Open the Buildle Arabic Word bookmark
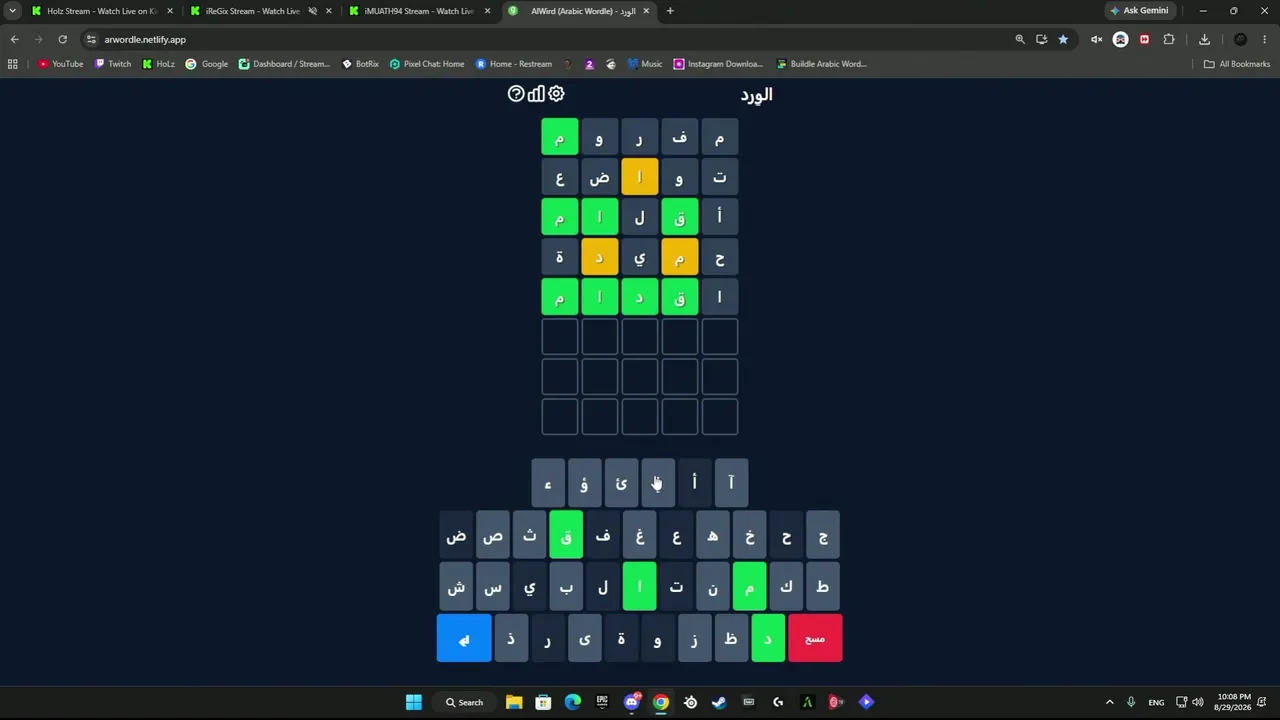Screen dimensions: 1280x720 [x=822, y=64]
